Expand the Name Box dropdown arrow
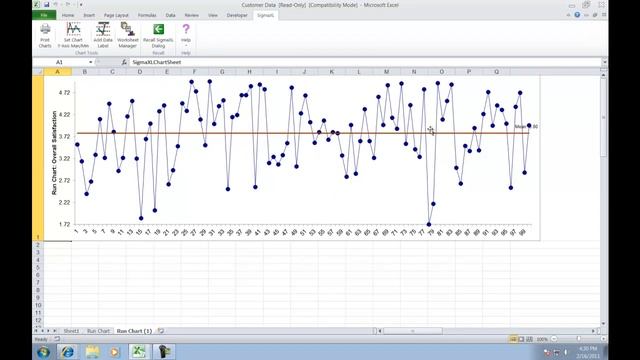 [91, 62]
